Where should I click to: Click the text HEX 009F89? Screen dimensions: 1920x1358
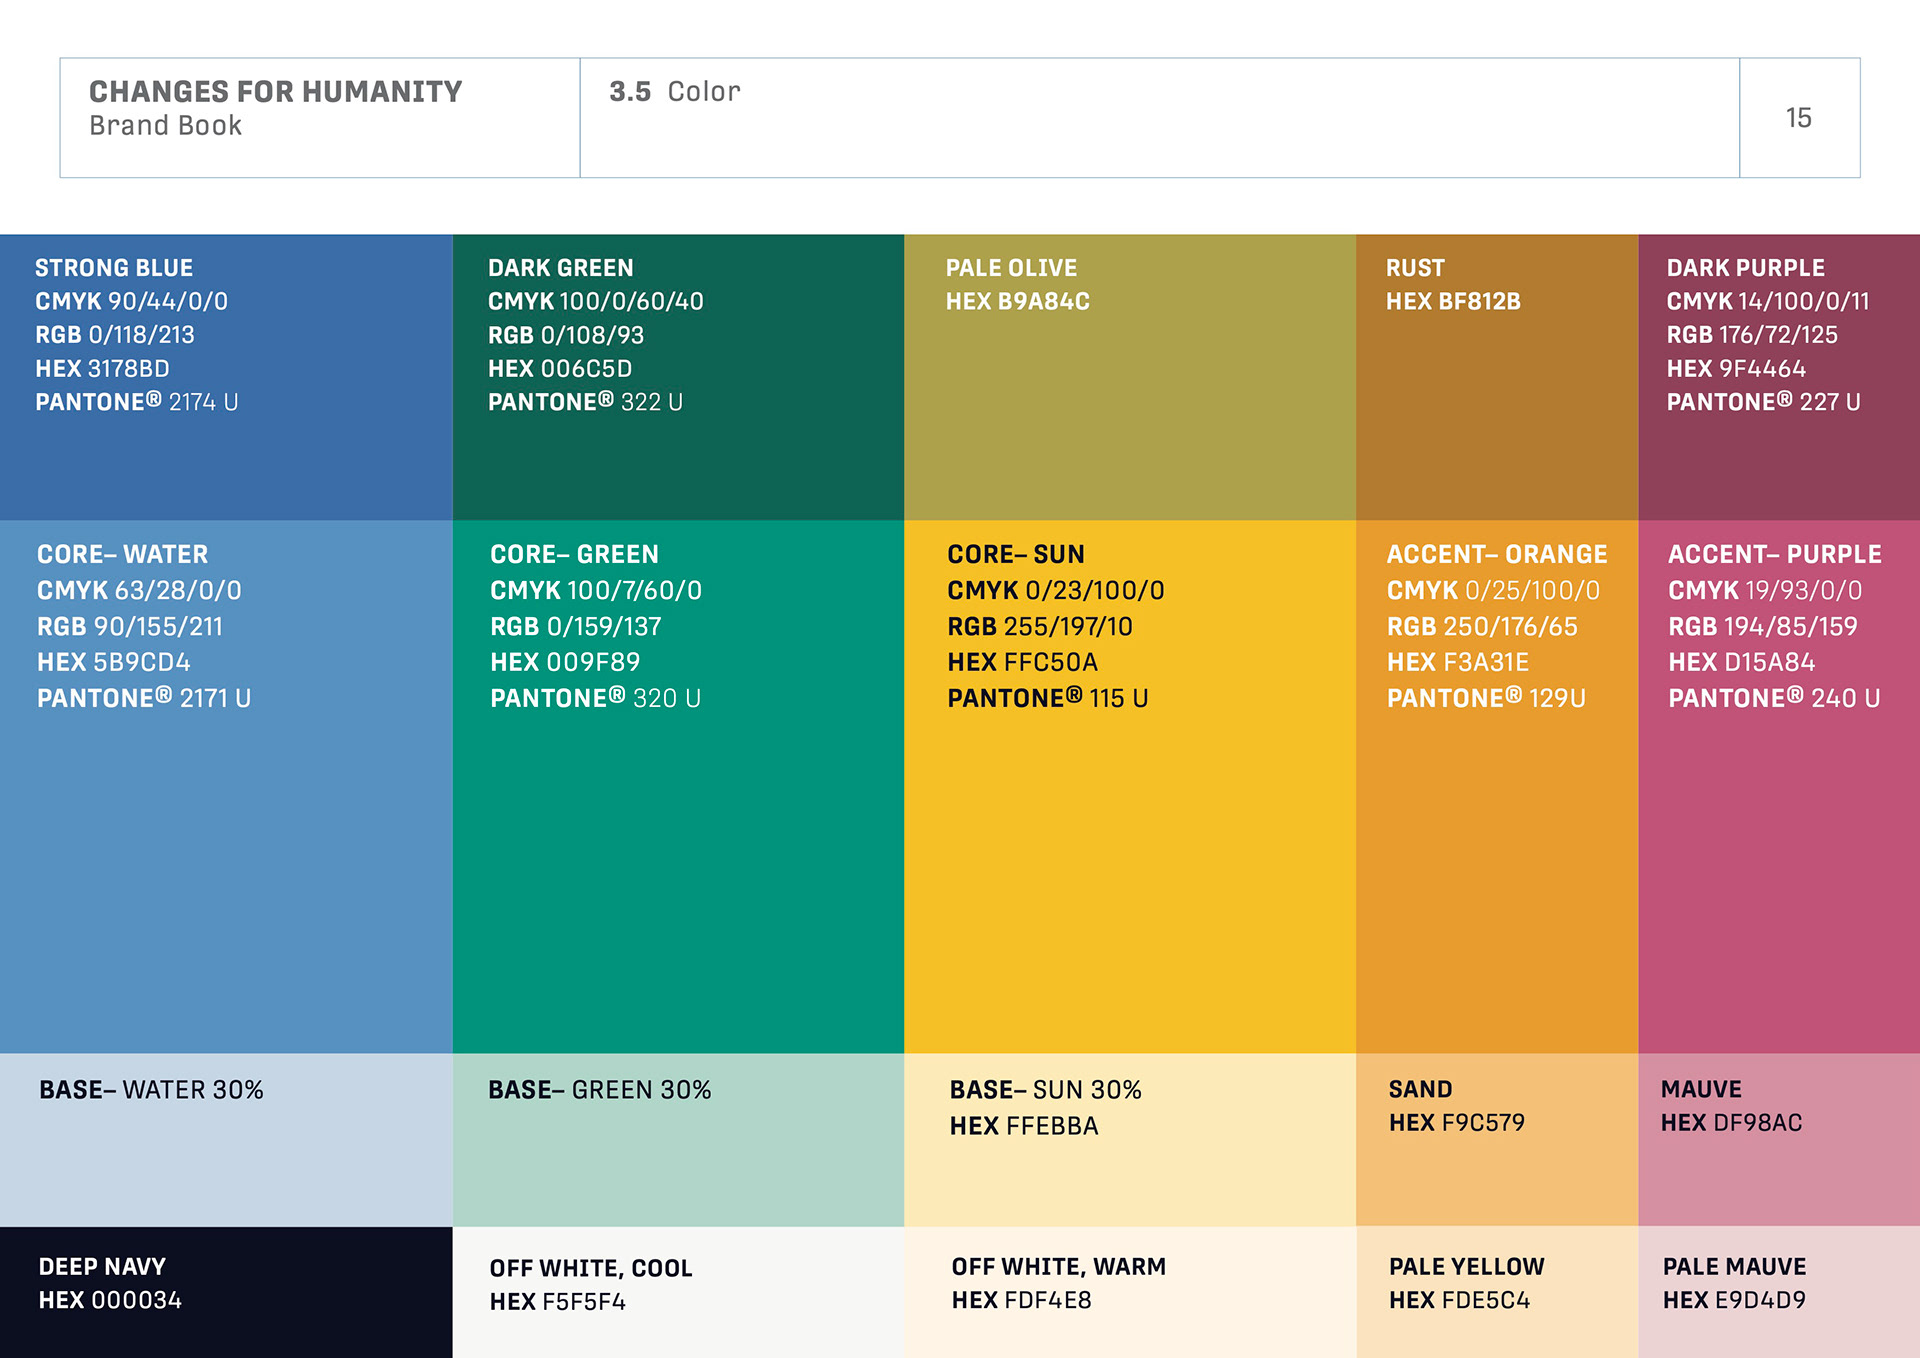[565, 663]
